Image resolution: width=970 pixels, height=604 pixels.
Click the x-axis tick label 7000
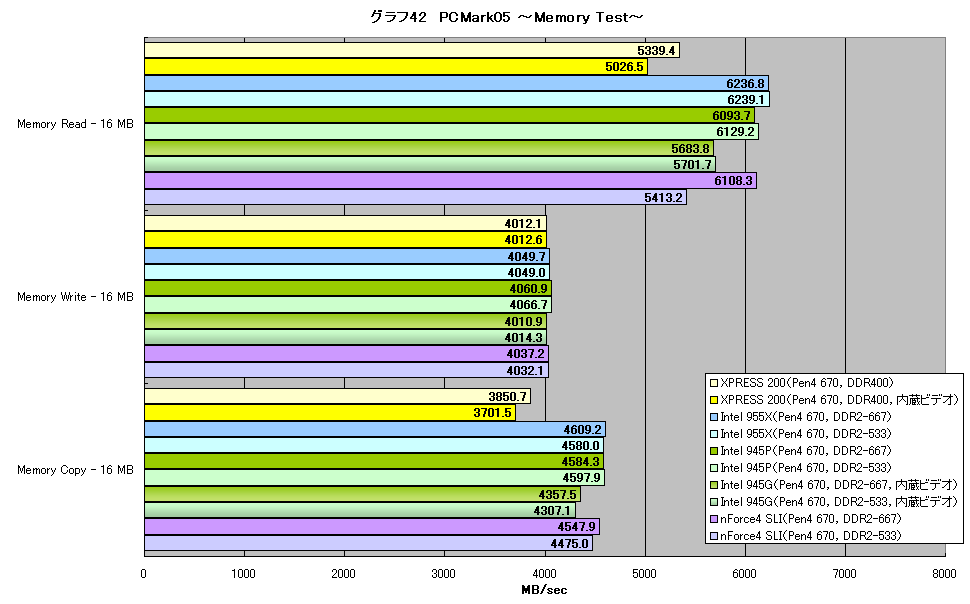point(844,574)
